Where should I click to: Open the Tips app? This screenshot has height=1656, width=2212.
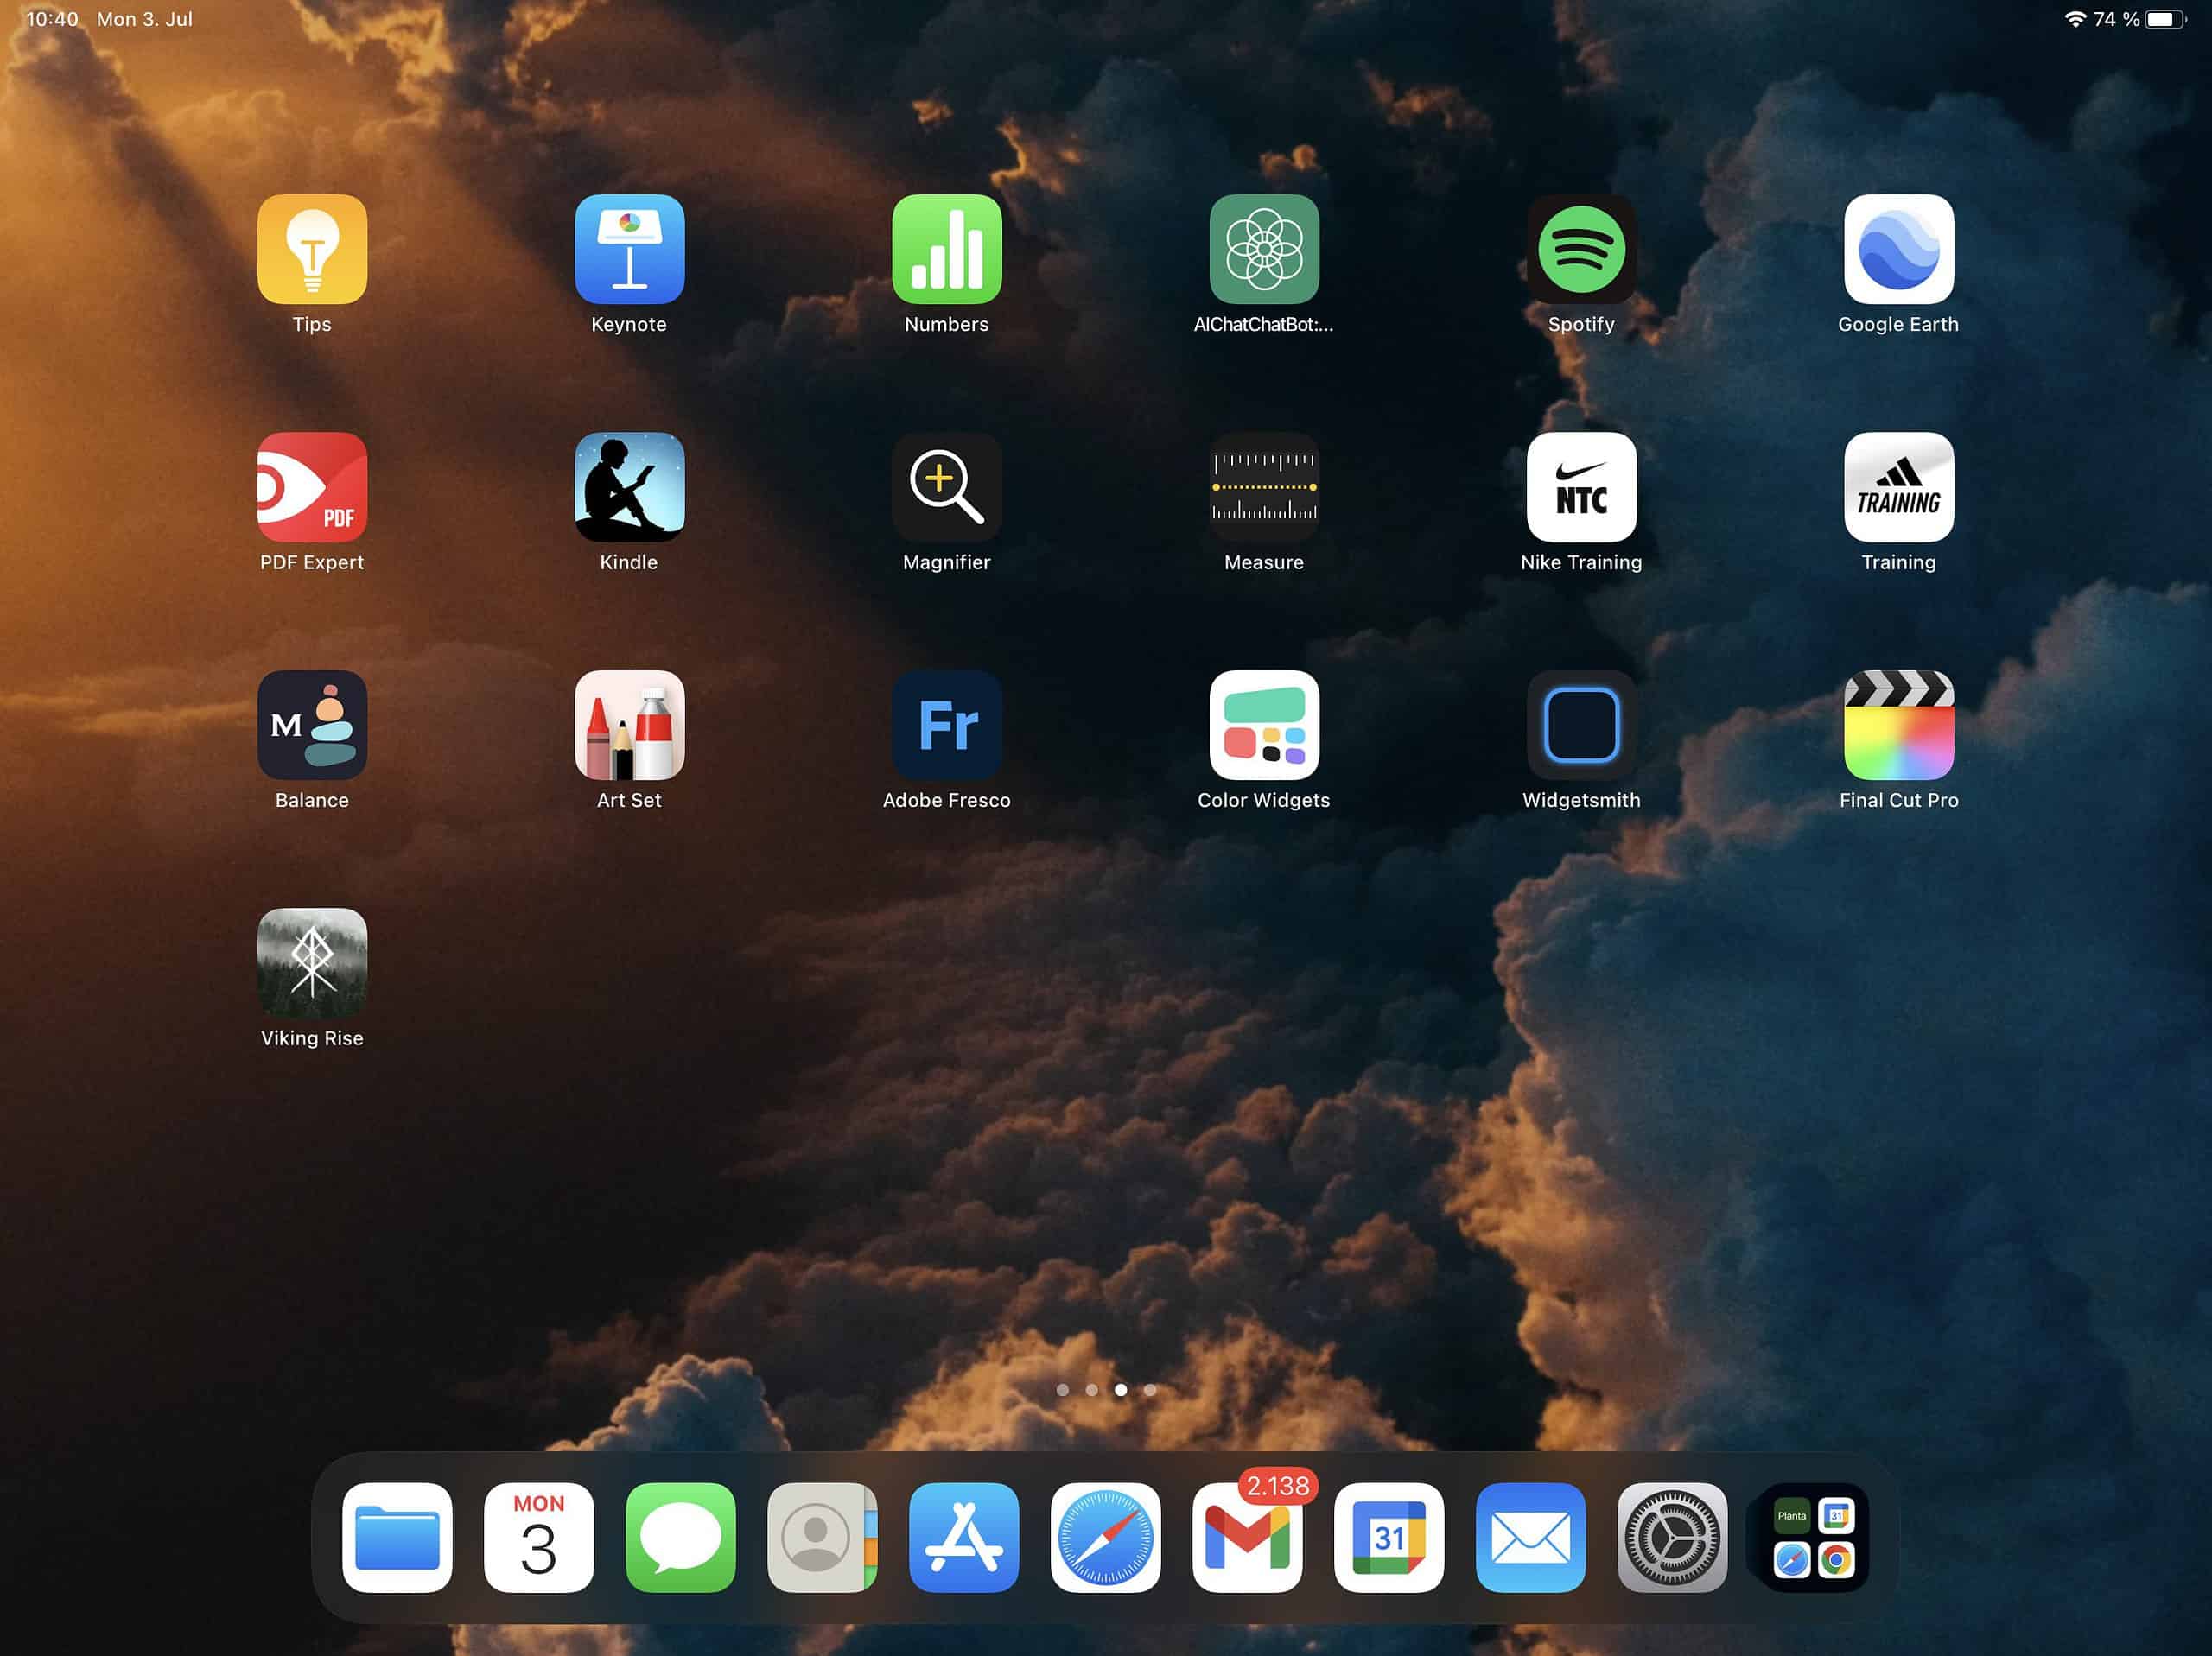click(x=312, y=249)
